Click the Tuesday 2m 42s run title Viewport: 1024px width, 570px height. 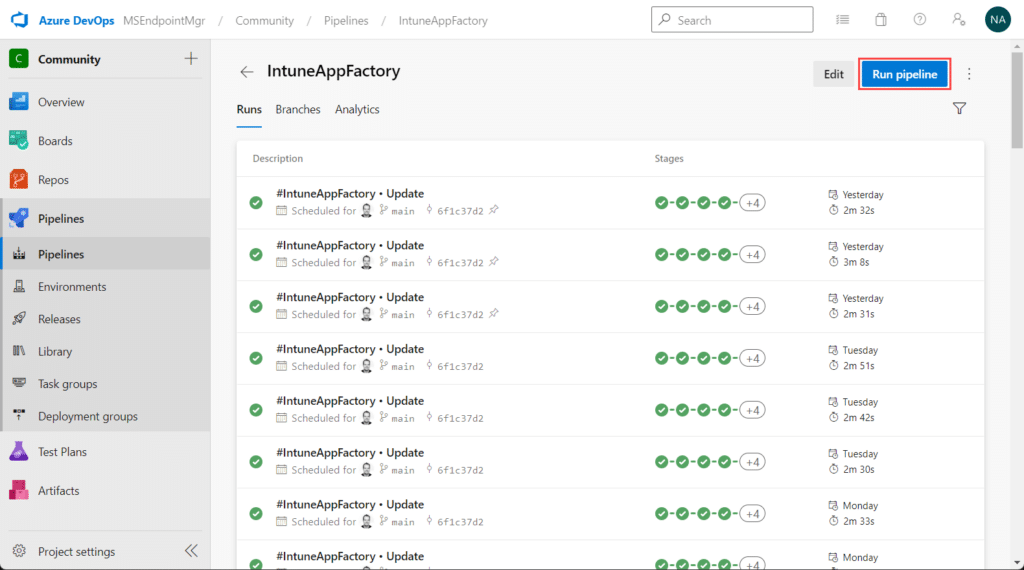click(x=350, y=401)
